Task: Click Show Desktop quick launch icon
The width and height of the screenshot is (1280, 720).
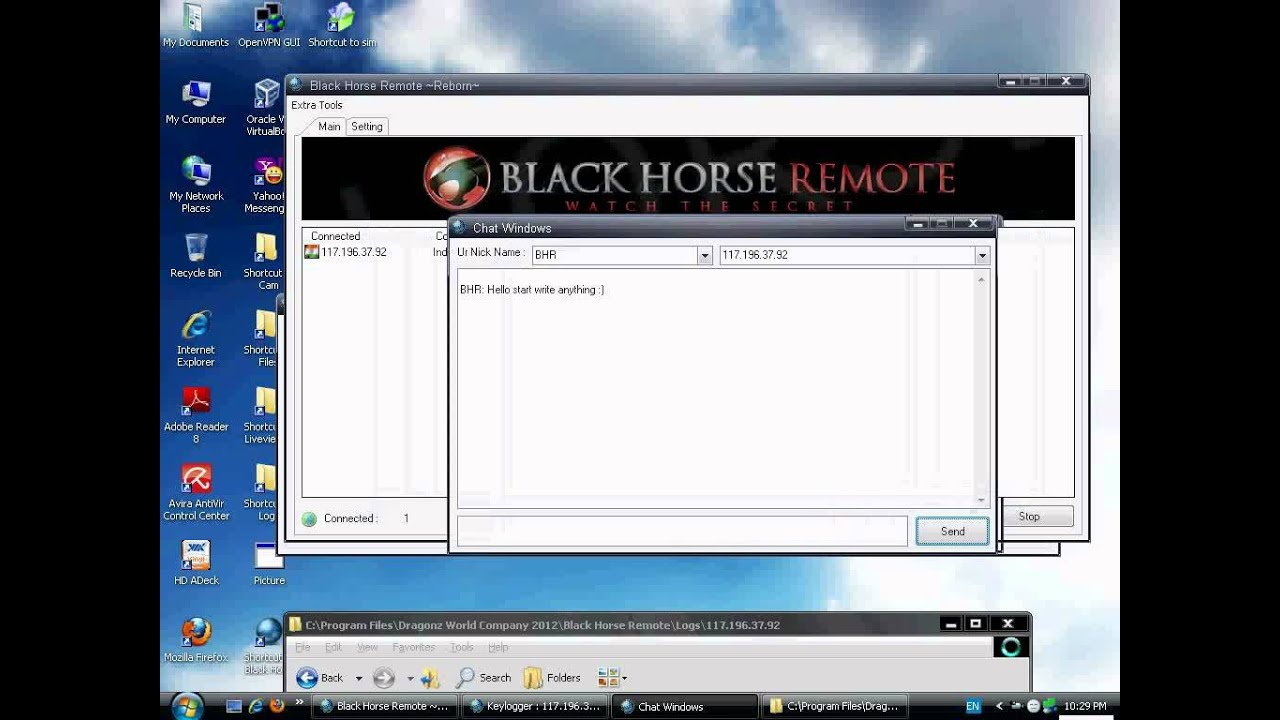Action: 234,706
